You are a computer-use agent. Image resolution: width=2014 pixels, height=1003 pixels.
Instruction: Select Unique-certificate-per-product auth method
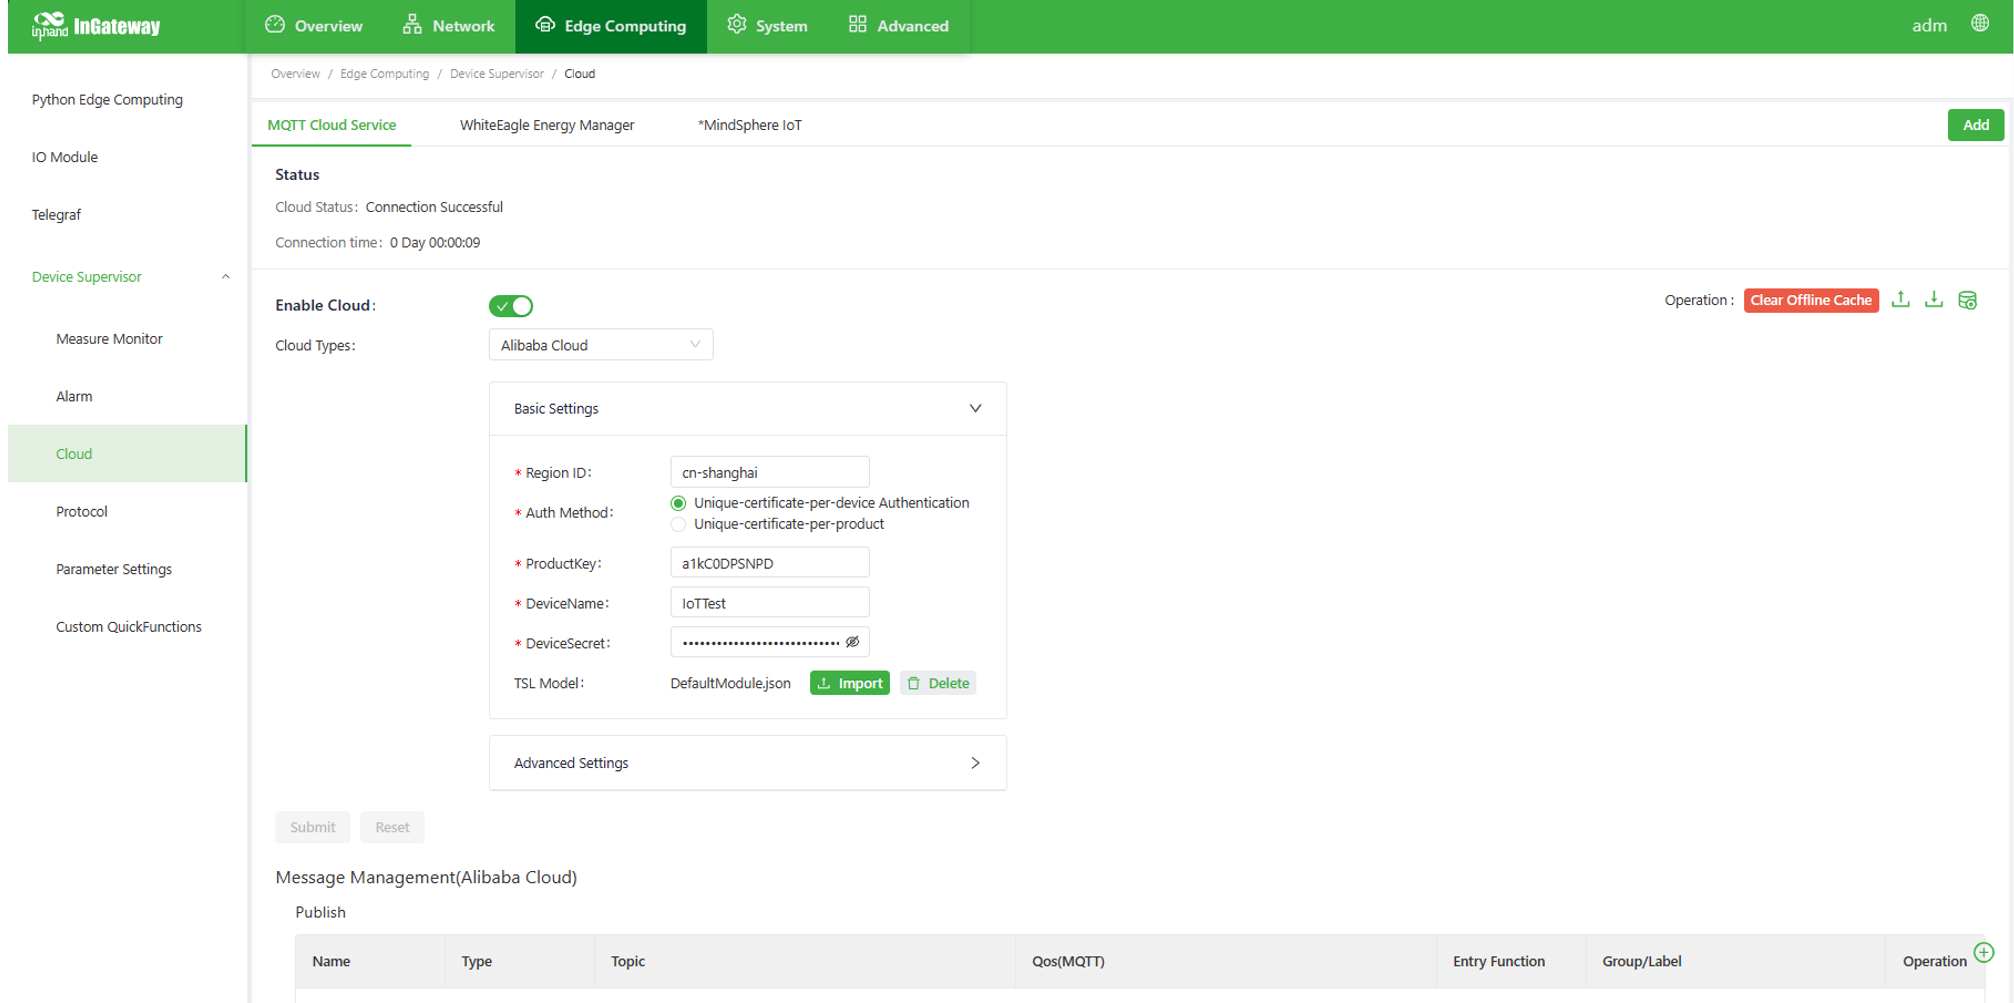(x=679, y=525)
